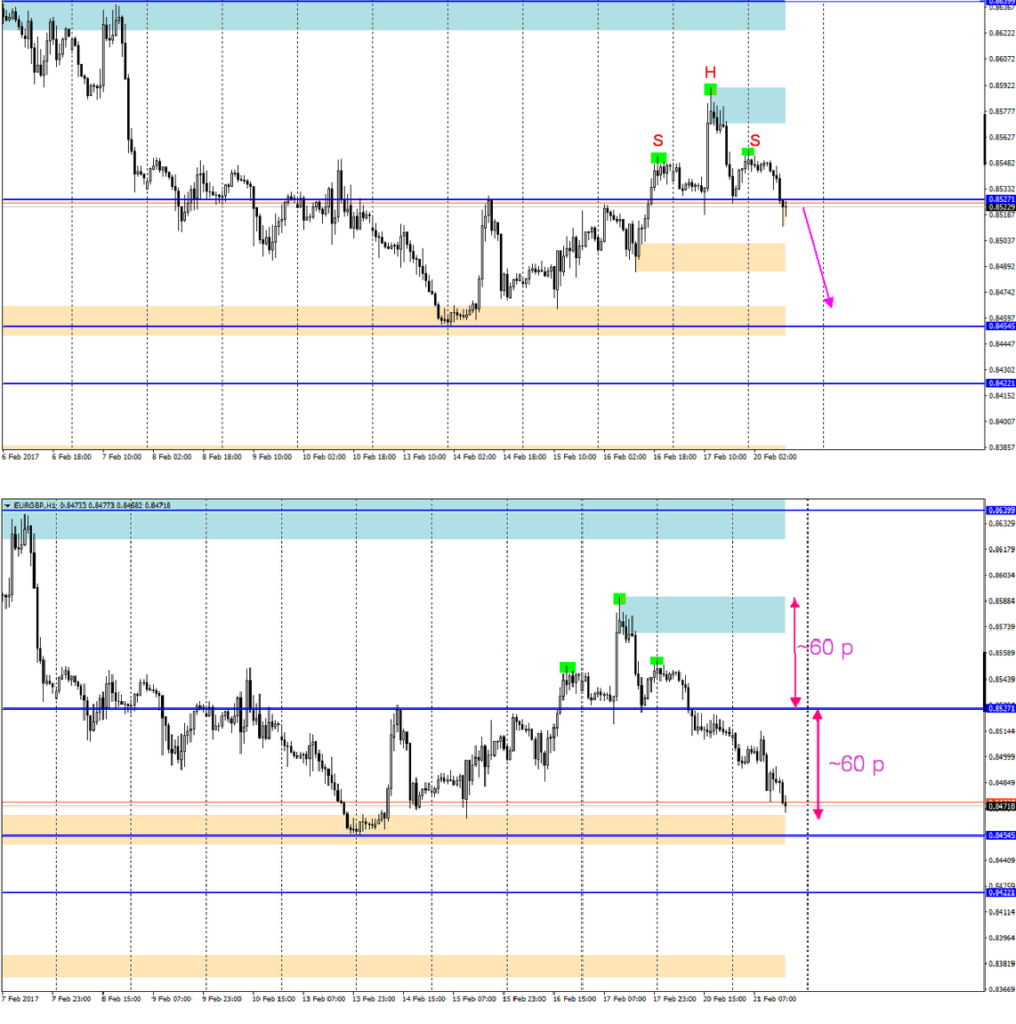
Task: Click the 0.86179 price axis label
Action: [x=1002, y=549]
